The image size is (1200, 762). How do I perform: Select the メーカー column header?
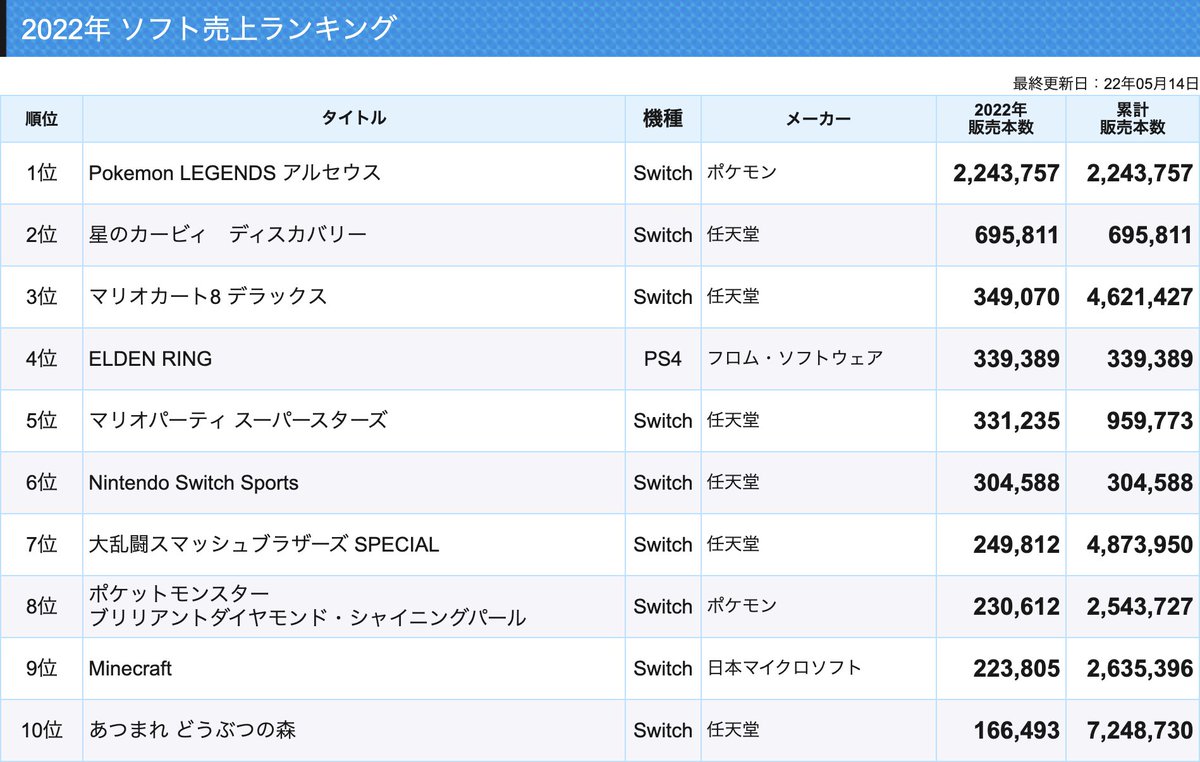pos(818,118)
